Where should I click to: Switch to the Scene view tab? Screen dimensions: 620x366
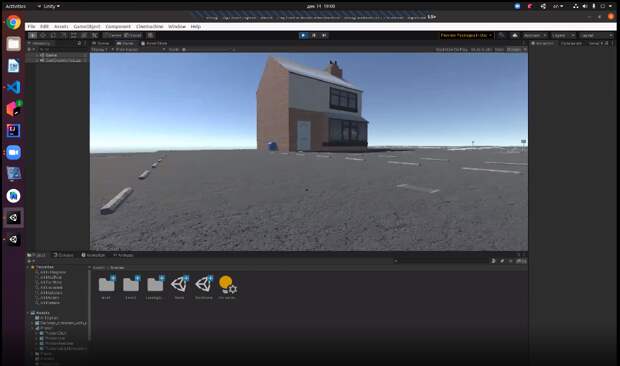[100, 43]
